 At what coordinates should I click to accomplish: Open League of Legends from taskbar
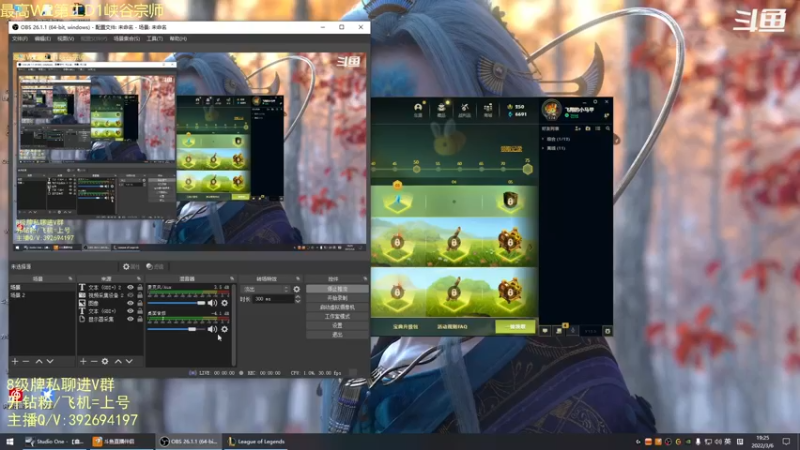256,442
